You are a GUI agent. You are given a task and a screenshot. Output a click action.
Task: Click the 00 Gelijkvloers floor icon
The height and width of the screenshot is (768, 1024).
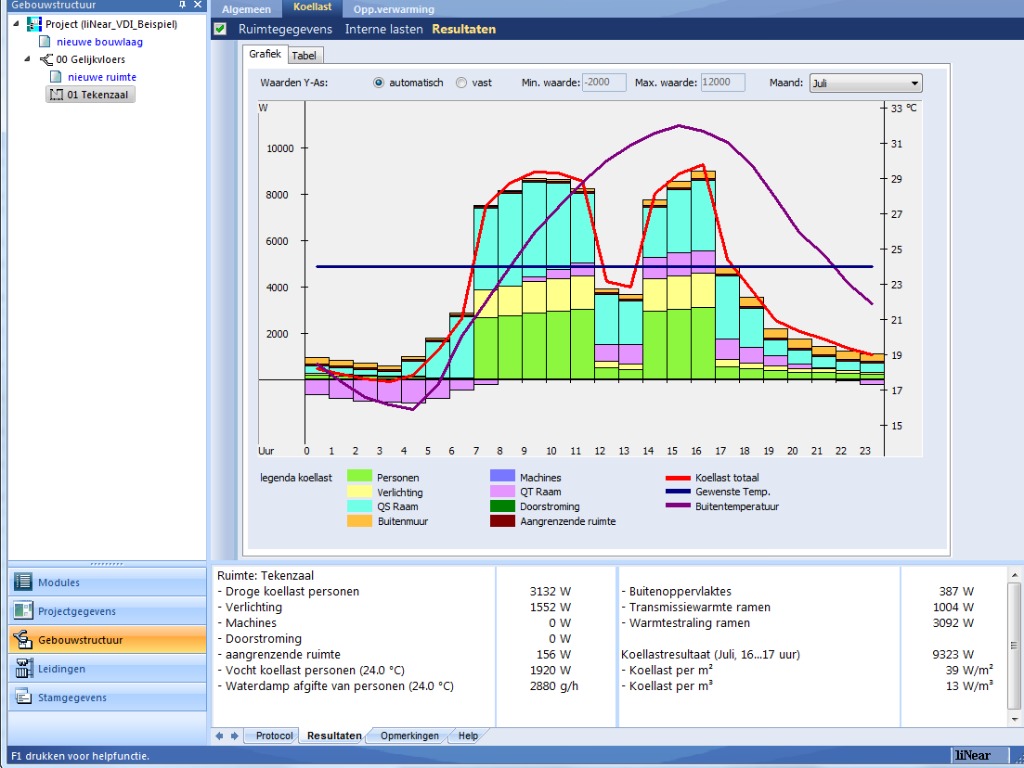(x=45, y=60)
